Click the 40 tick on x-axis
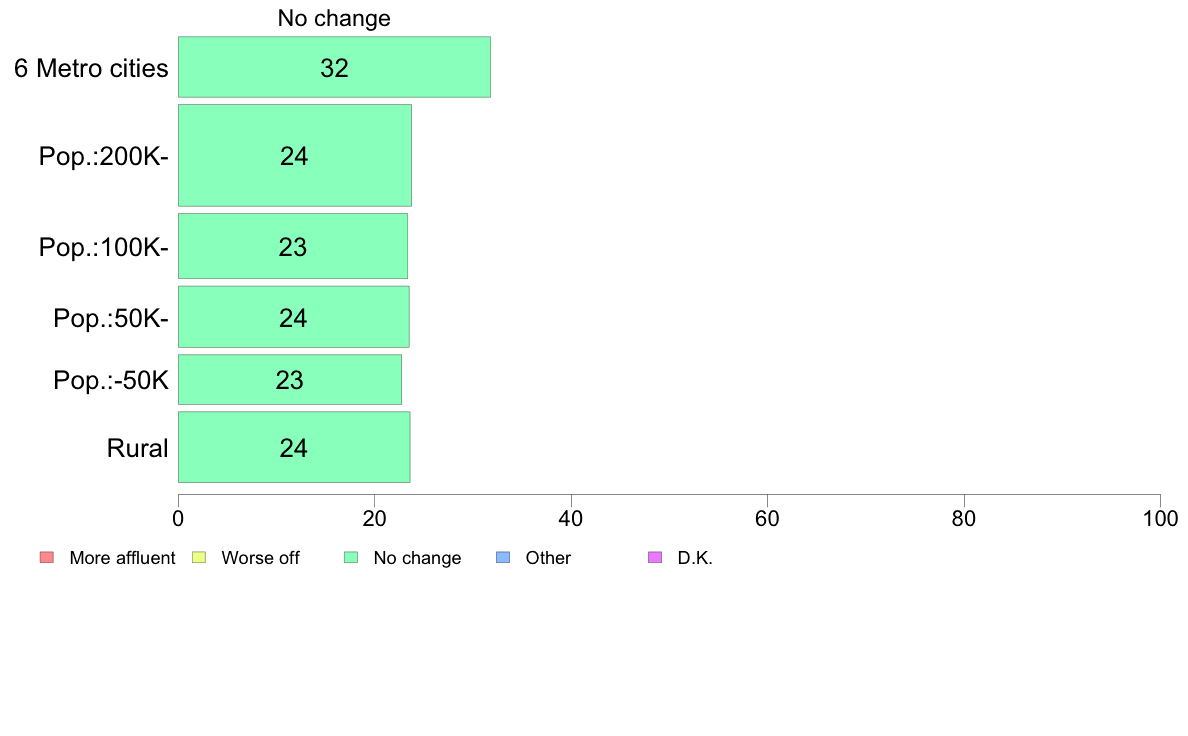 point(571,518)
